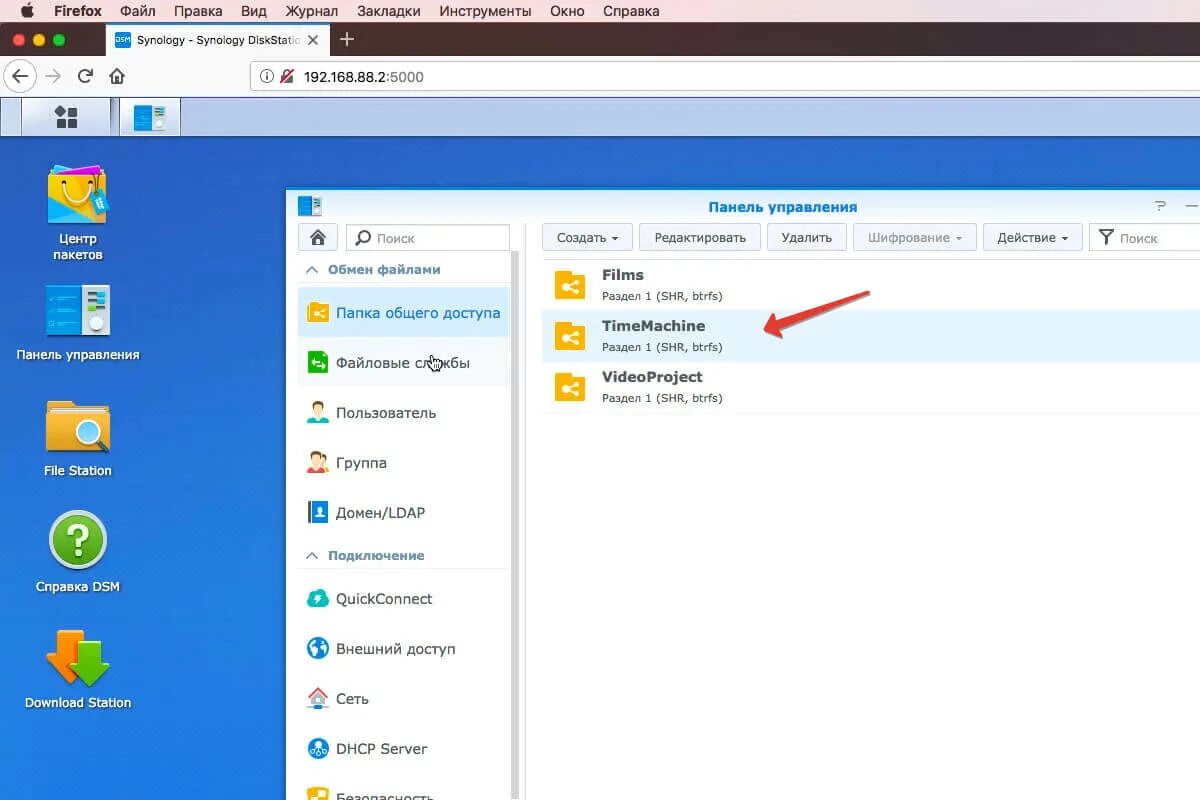The image size is (1200, 800).
Task: Select Synology DiskStation browser tab
Action: coord(218,40)
